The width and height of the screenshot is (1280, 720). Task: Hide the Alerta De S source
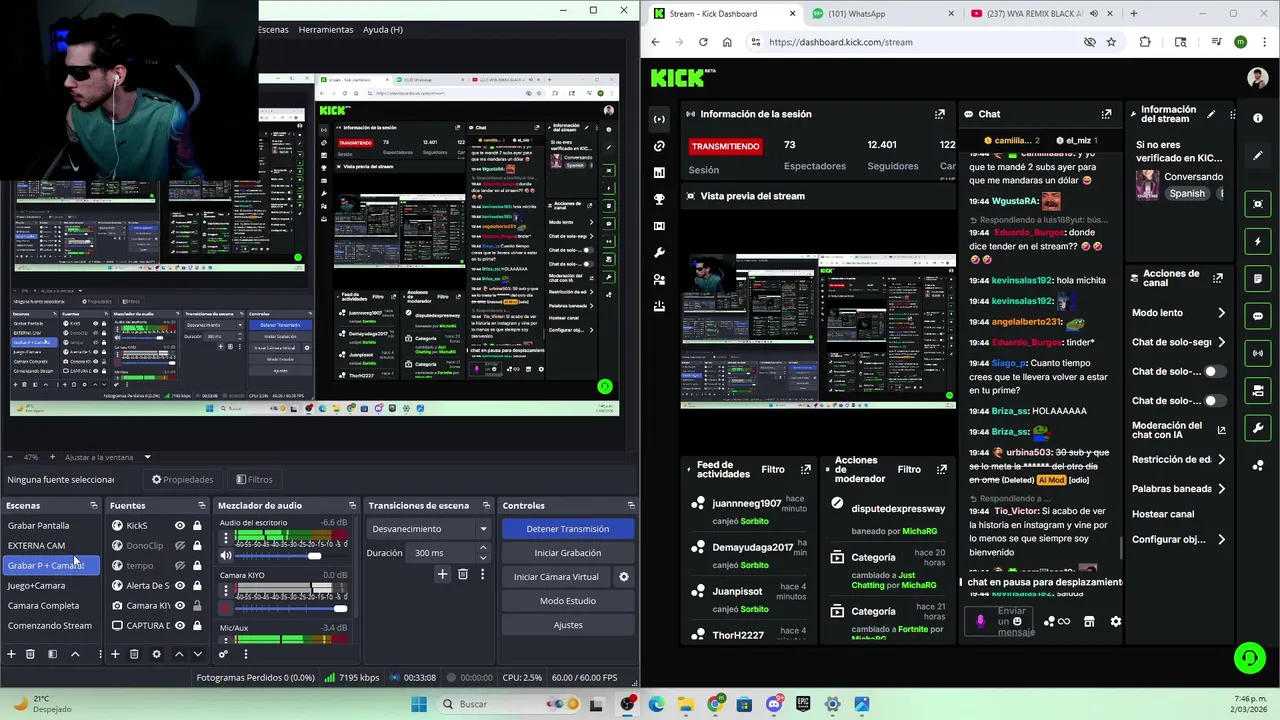(x=180, y=585)
